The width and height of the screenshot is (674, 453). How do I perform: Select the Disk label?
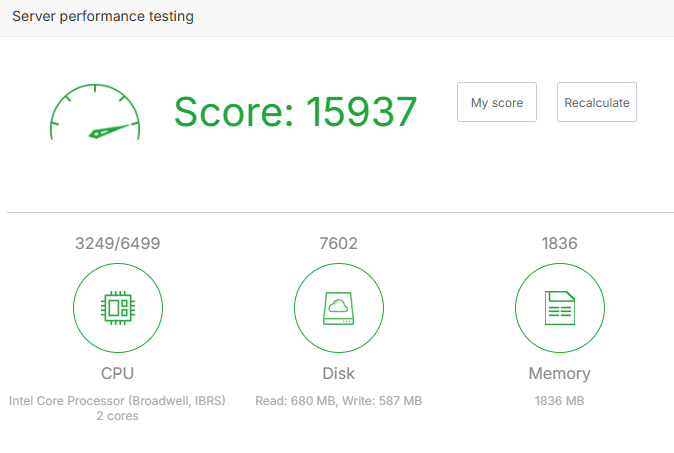pyautogui.click(x=339, y=374)
